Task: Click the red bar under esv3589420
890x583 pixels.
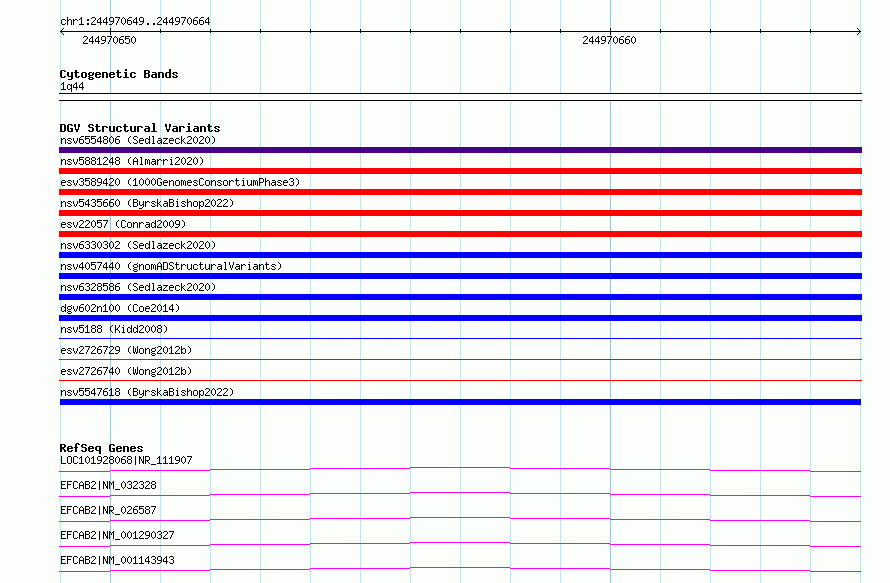Action: tap(460, 192)
